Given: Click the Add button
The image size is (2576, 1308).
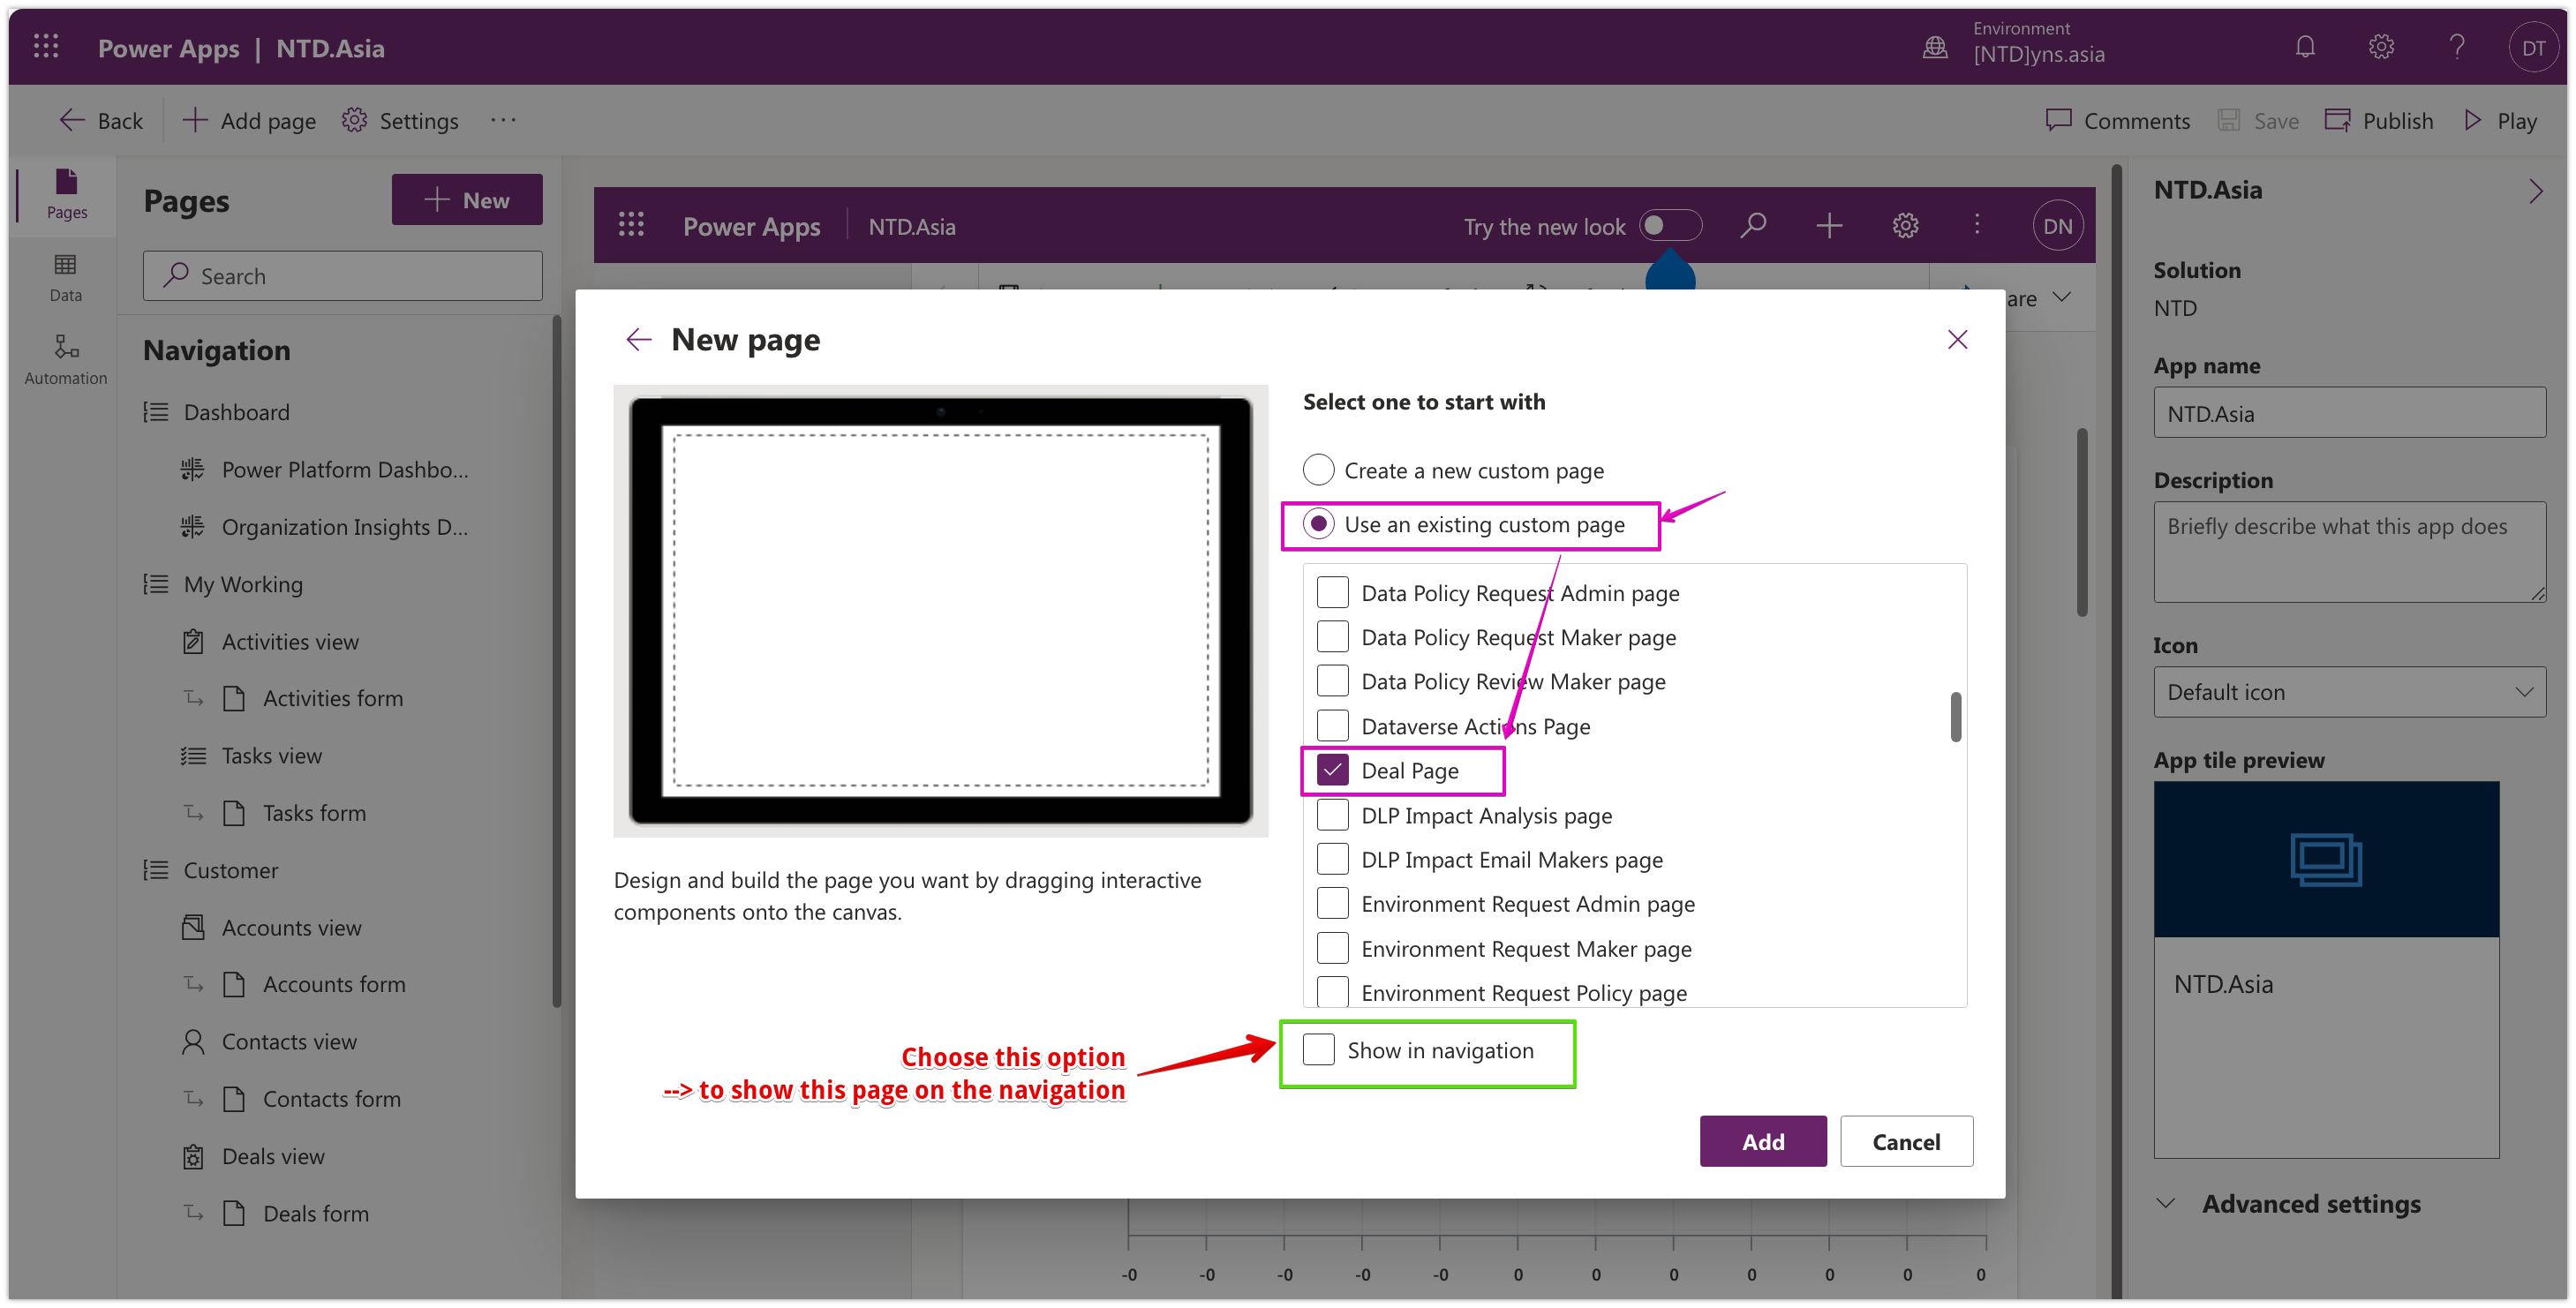Looking at the screenshot, I should tap(1762, 1142).
